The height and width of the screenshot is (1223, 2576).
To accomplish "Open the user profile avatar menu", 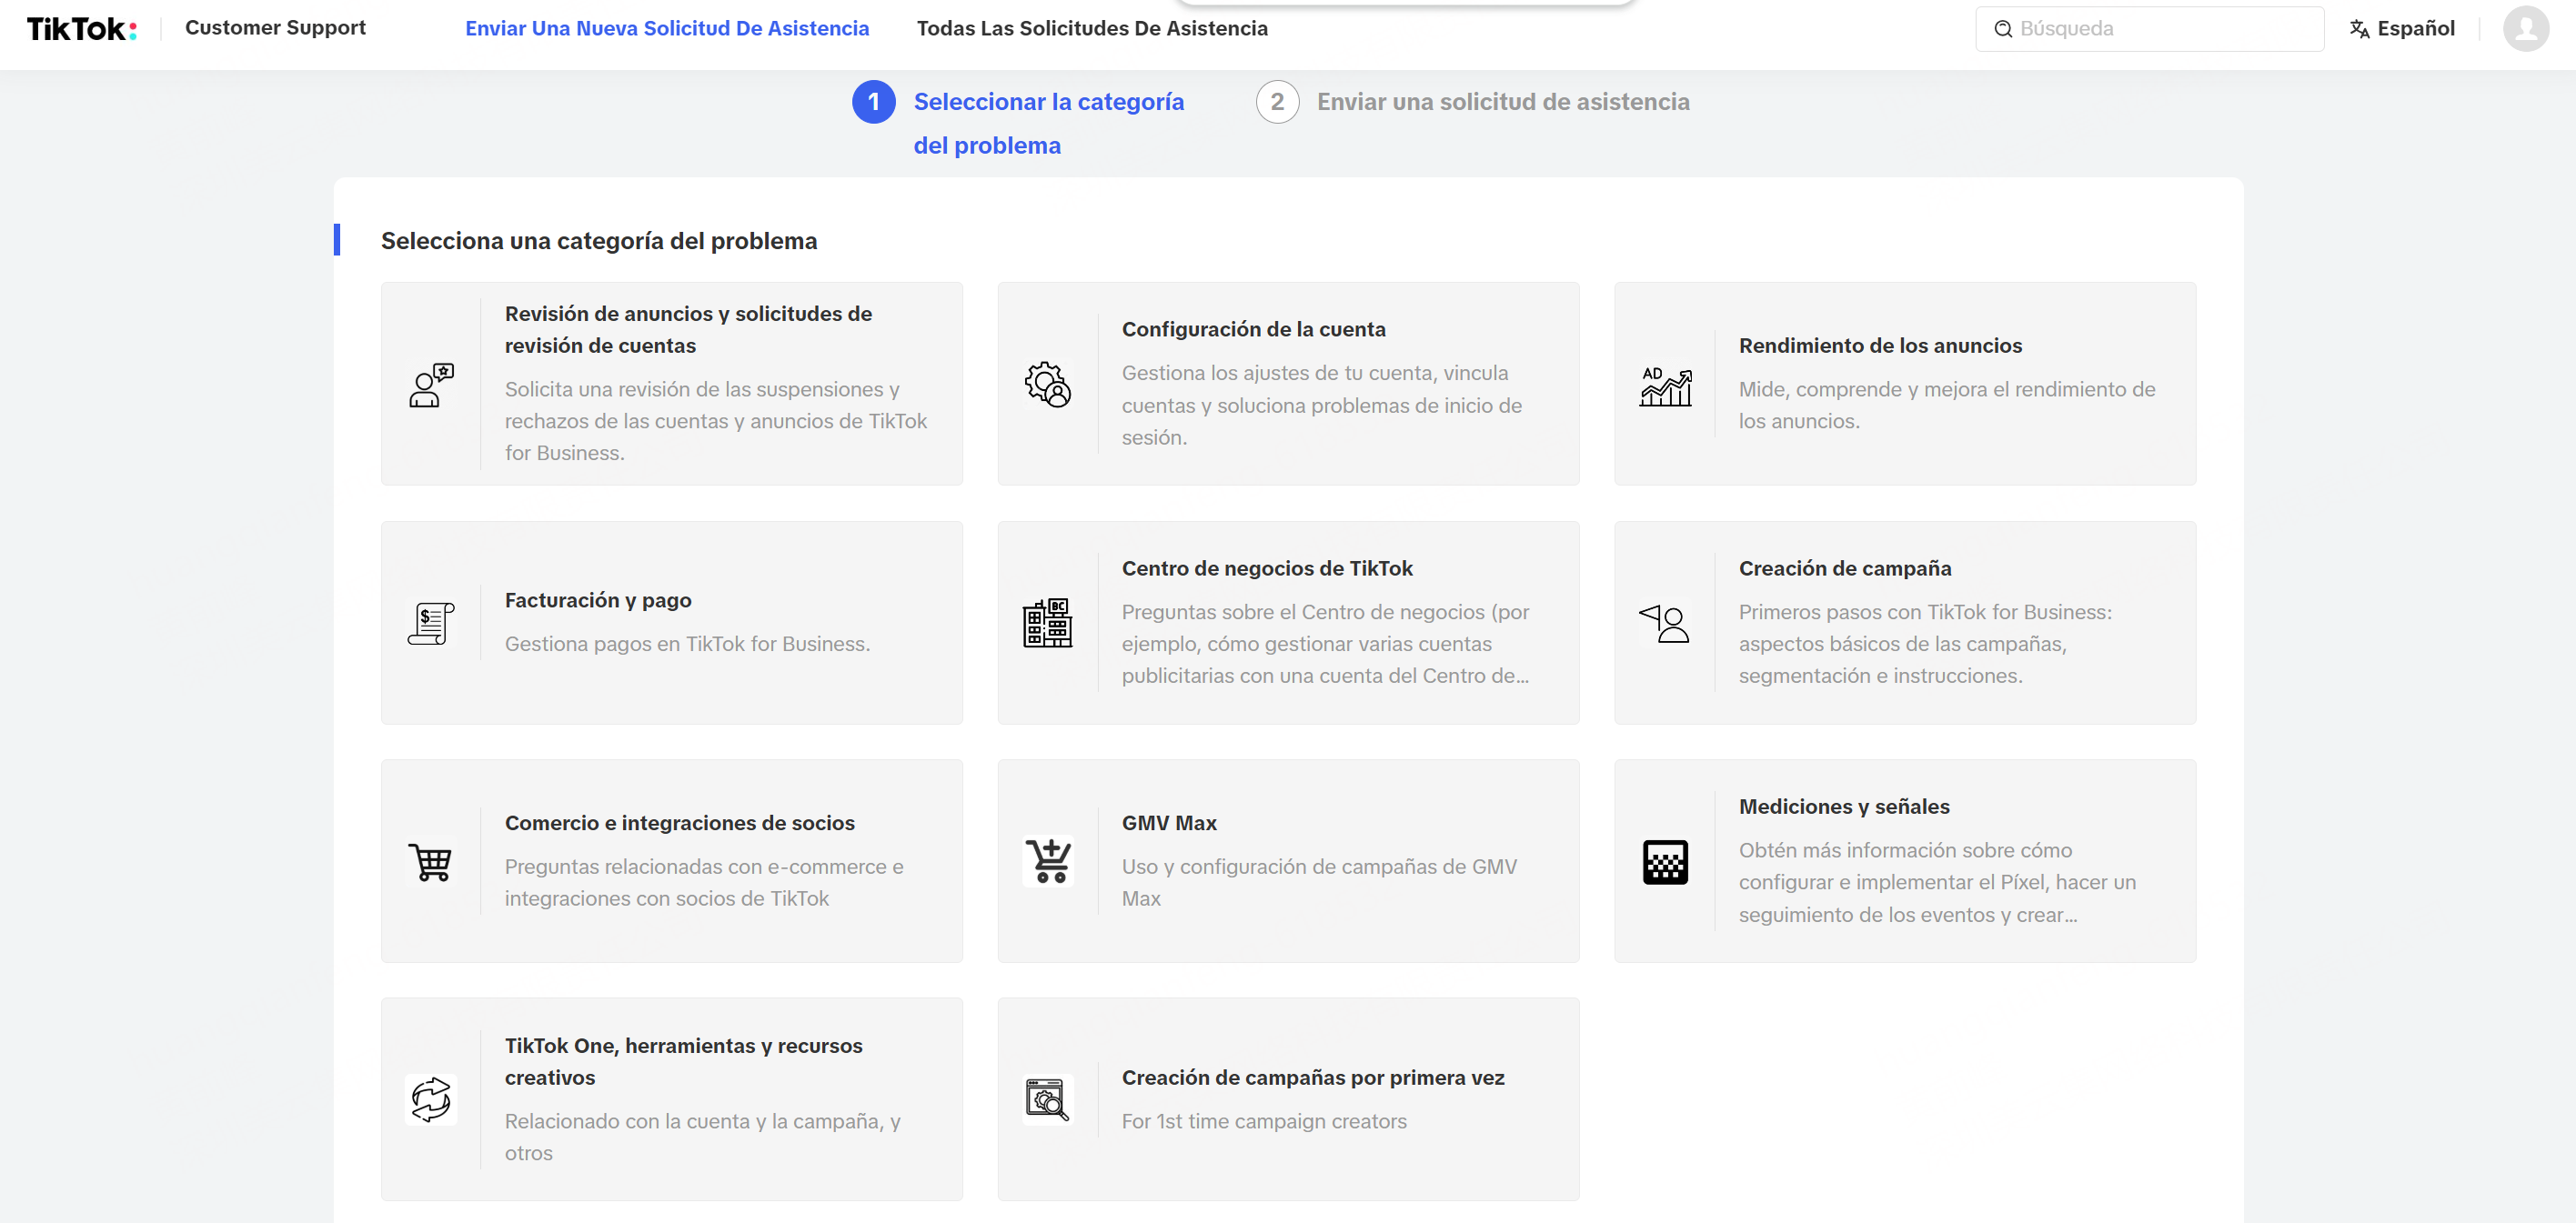I will (2525, 29).
